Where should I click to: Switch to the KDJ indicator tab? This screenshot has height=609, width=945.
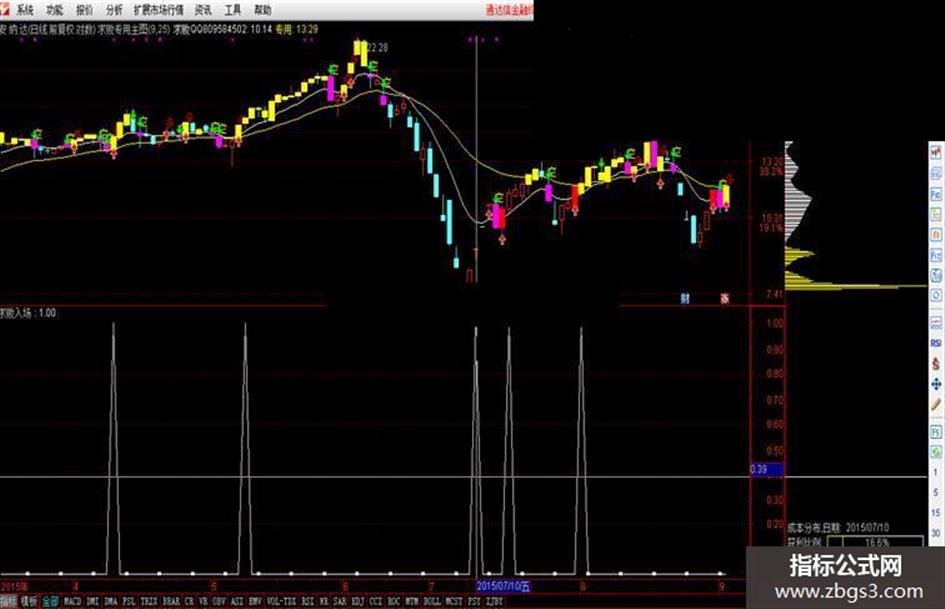(357, 601)
